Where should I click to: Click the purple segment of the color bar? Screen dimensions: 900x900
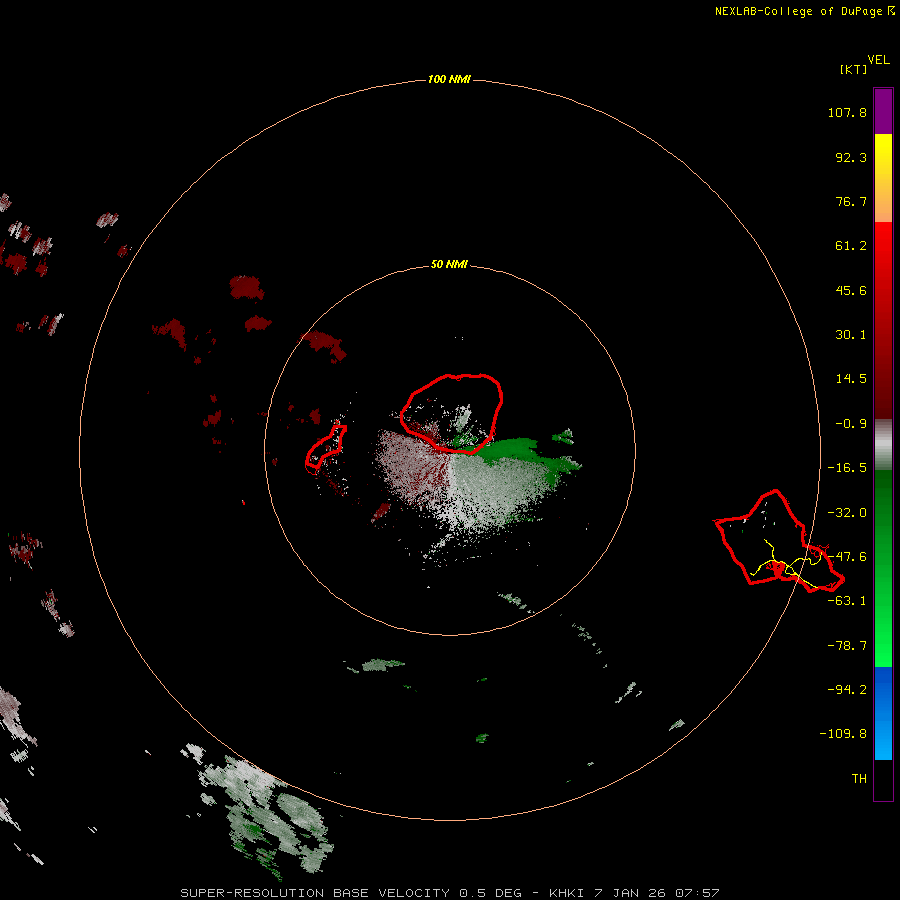[x=883, y=111]
